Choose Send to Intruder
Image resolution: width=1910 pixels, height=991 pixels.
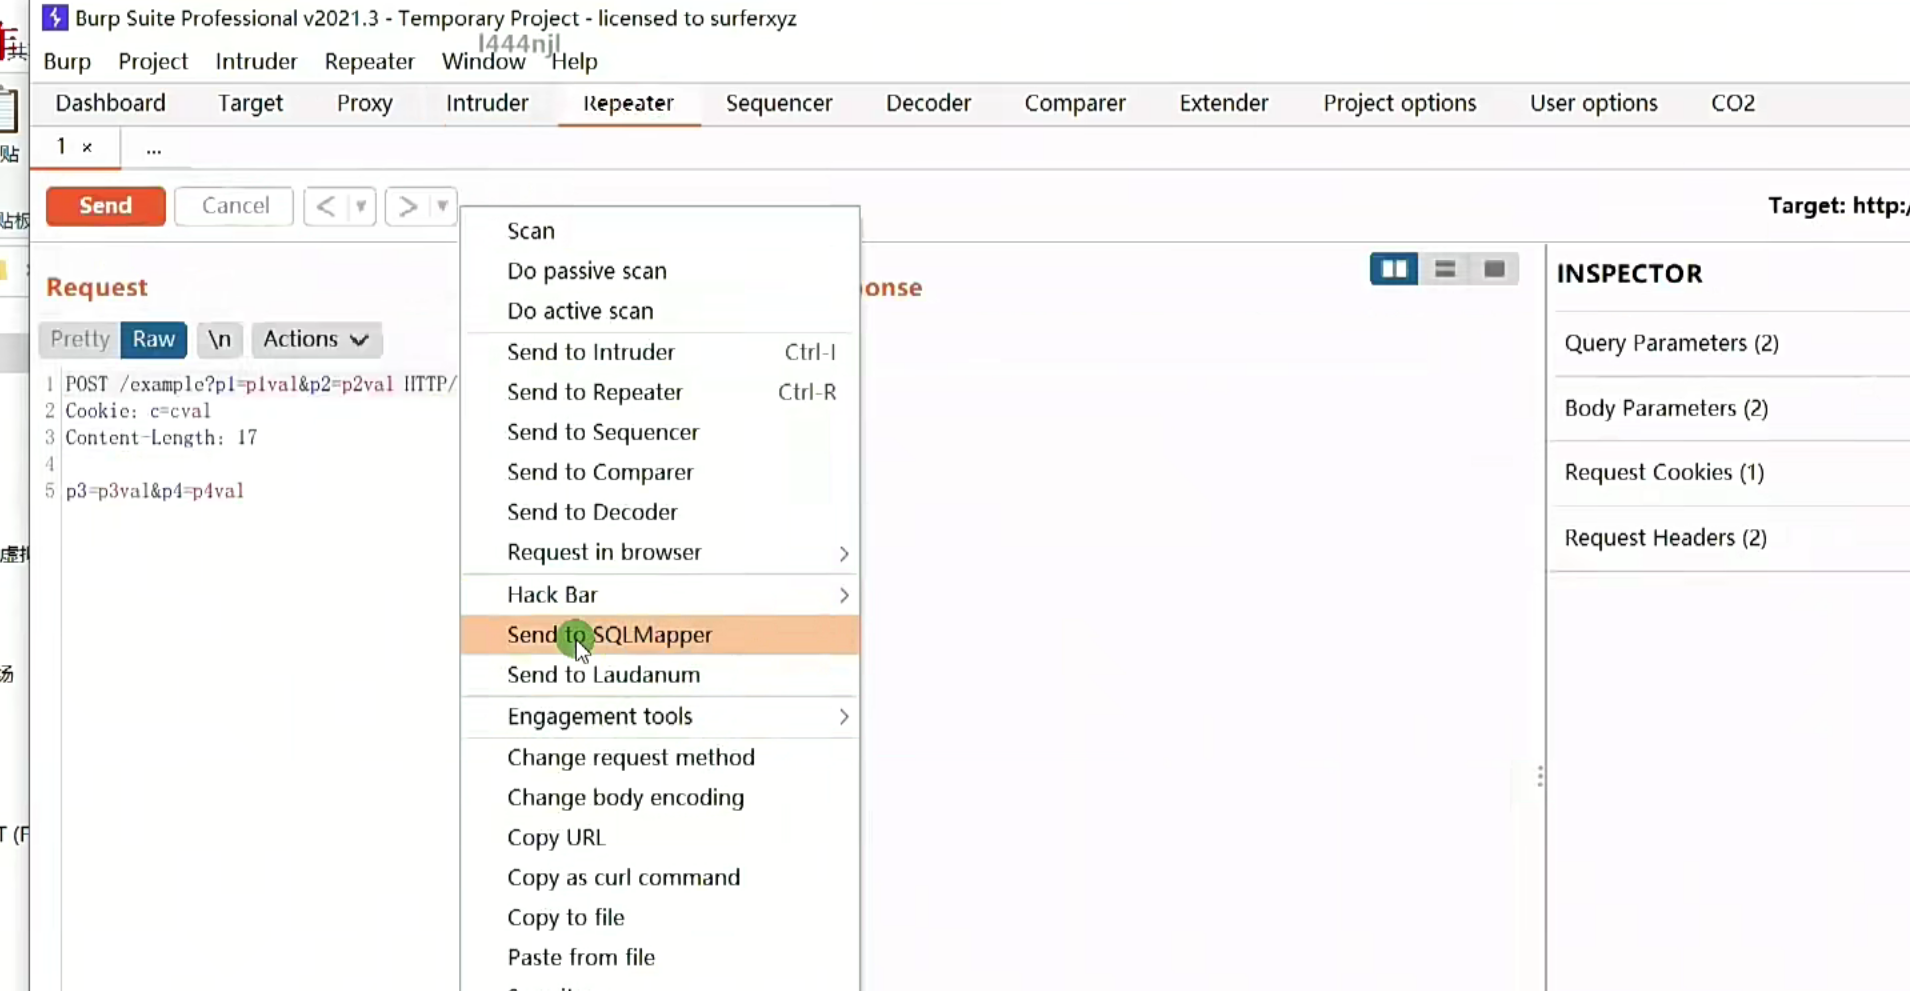tap(660, 352)
